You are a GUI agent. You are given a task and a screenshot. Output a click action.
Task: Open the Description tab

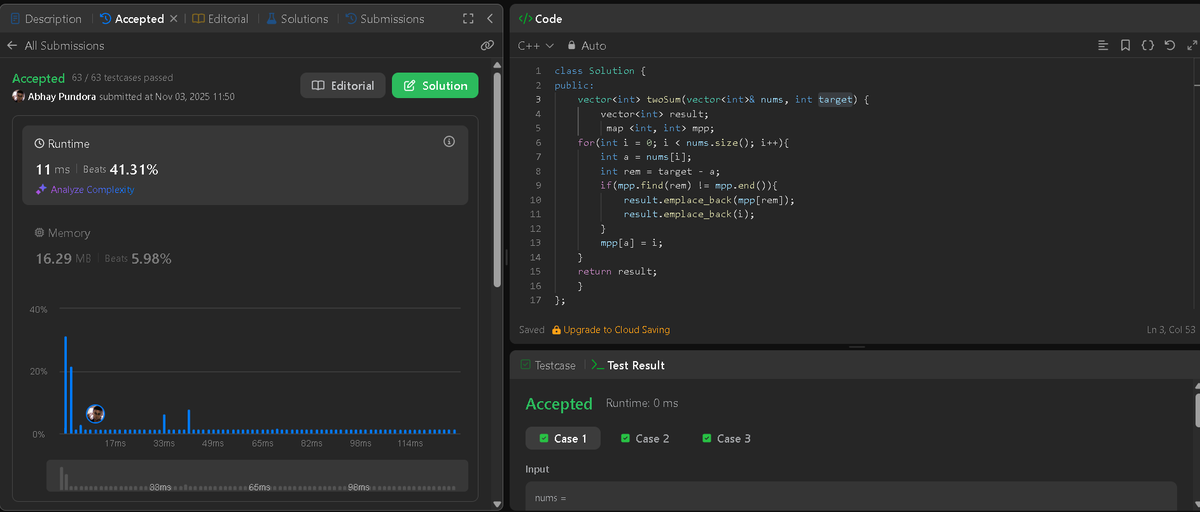click(46, 19)
